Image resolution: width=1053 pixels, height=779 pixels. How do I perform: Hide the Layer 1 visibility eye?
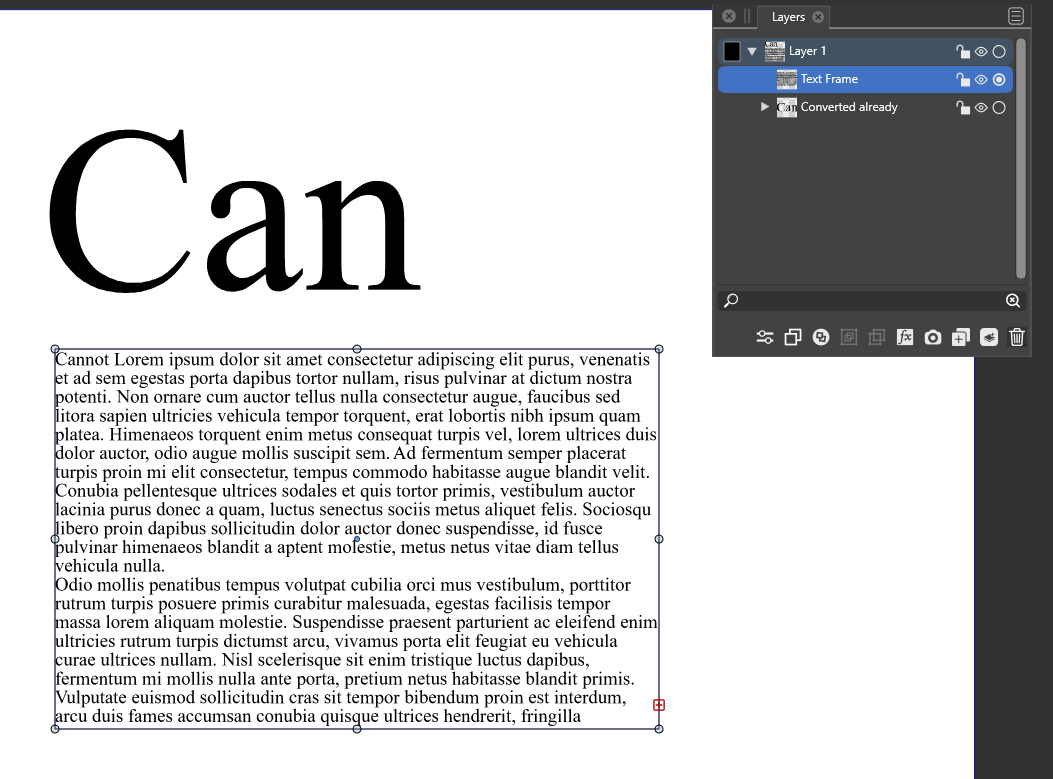(981, 52)
